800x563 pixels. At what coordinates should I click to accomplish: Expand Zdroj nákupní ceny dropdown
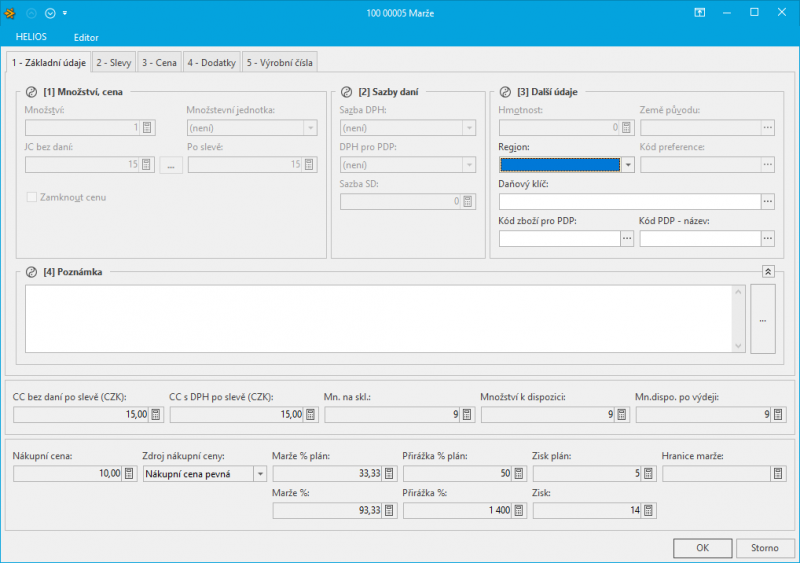[x=260, y=473]
